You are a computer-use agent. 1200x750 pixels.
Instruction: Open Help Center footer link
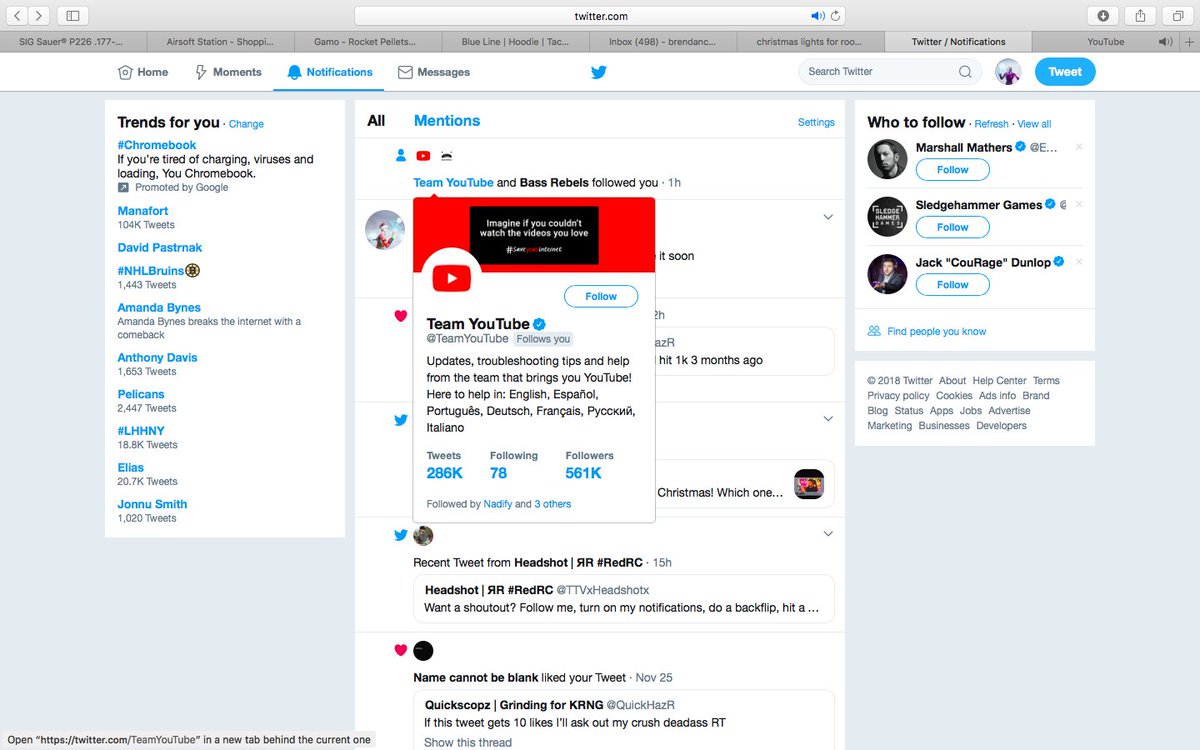[999, 381]
